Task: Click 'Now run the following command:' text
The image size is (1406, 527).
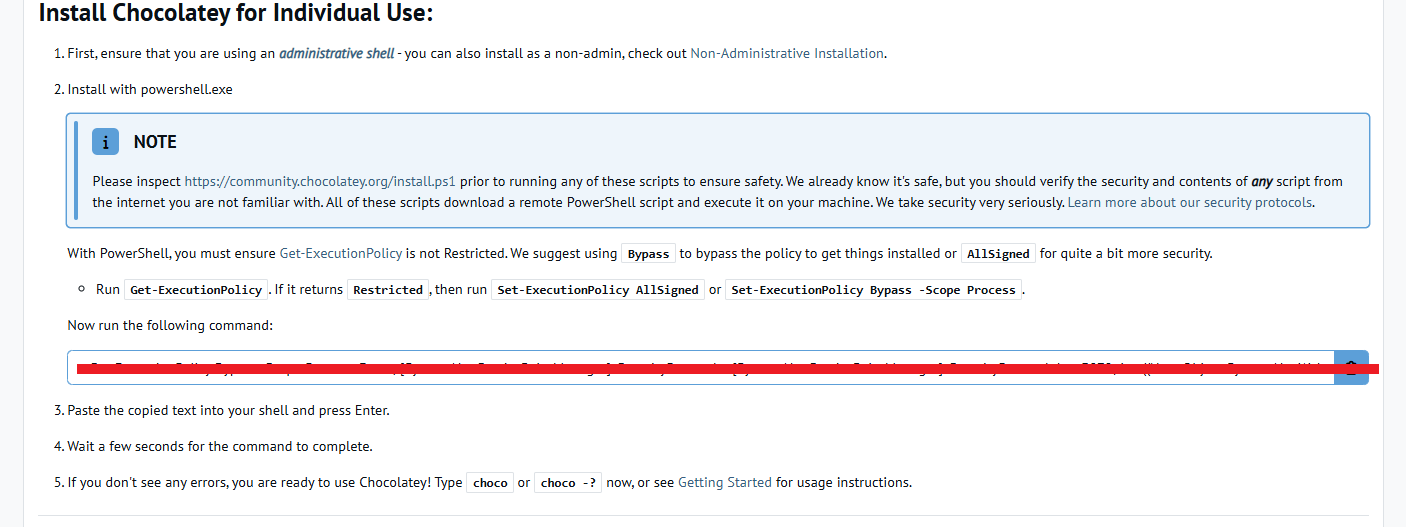Action: point(170,325)
